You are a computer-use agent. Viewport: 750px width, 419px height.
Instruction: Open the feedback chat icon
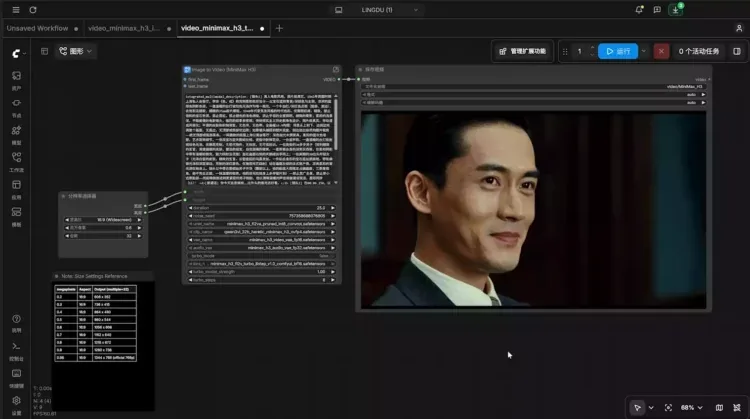(x=657, y=10)
